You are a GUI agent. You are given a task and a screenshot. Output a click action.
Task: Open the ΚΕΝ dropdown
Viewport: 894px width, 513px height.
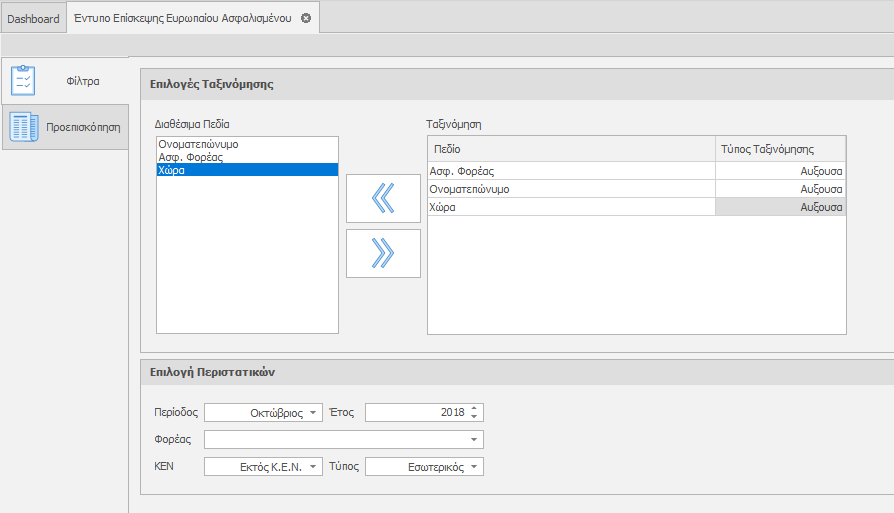[x=314, y=467]
